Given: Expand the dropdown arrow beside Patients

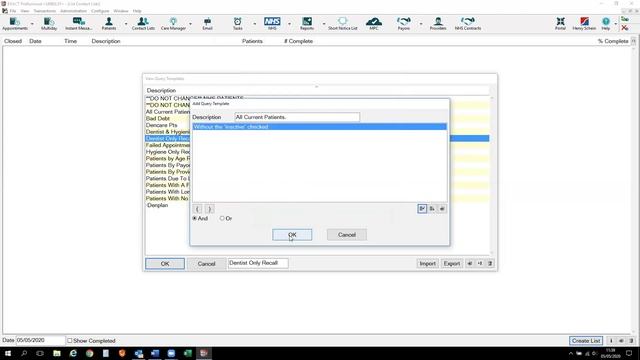Looking at the screenshot, I should coord(126,24).
